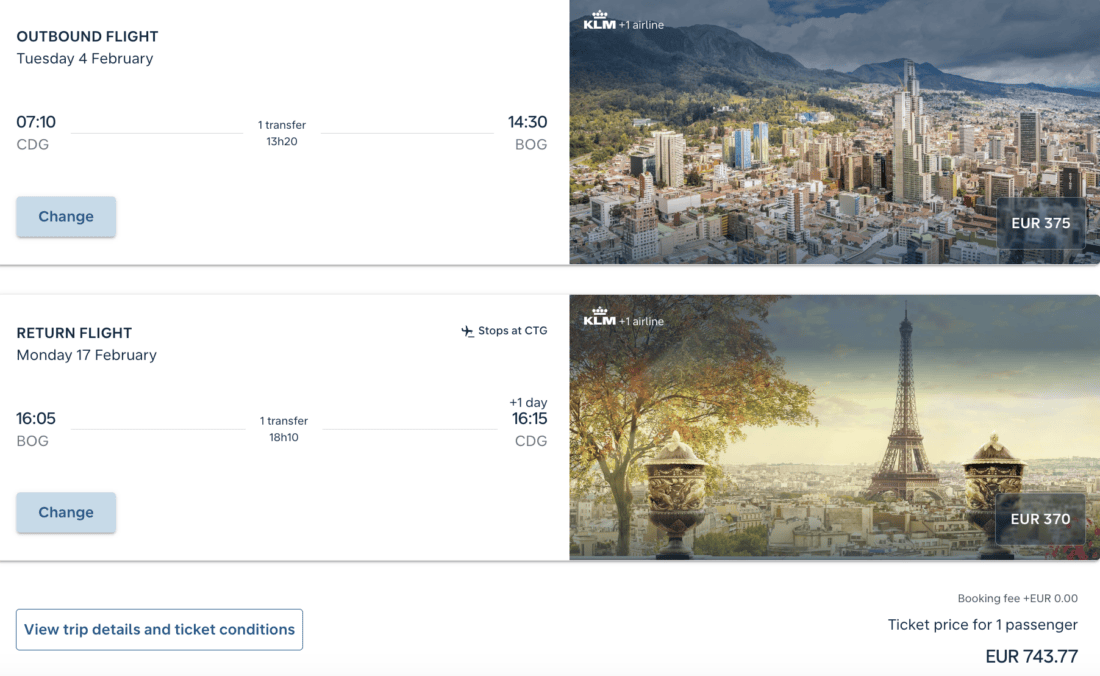This screenshot has width=1100, height=676.
Task: Click the KLM logo on the Paris image
Action: tap(600, 317)
